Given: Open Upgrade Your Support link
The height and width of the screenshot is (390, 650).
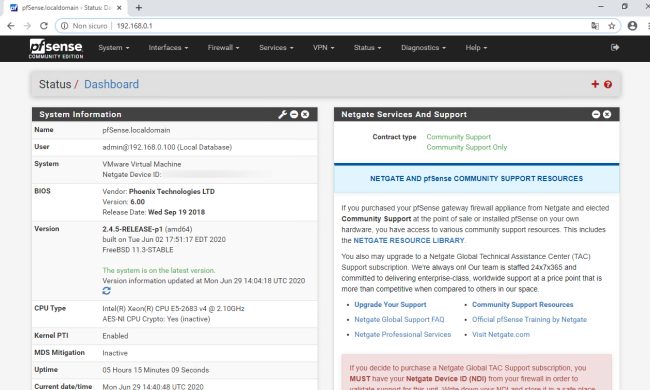Looking at the screenshot, I should tap(390, 305).
